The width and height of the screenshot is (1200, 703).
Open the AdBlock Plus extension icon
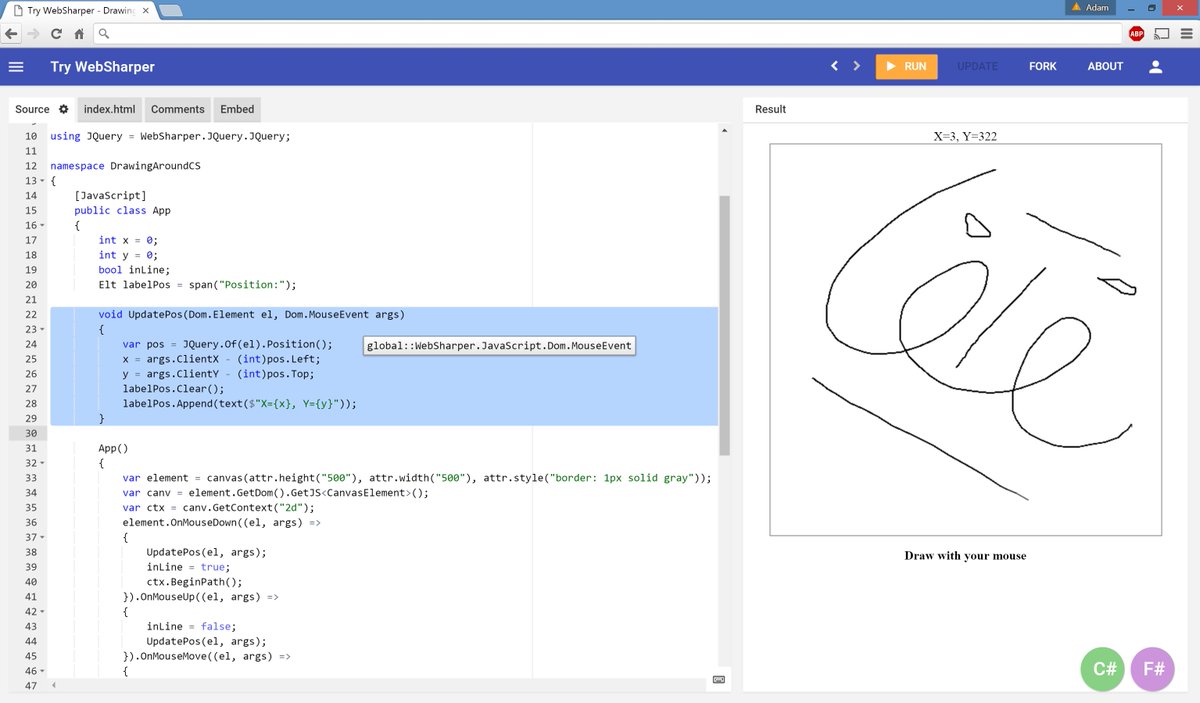1137,34
